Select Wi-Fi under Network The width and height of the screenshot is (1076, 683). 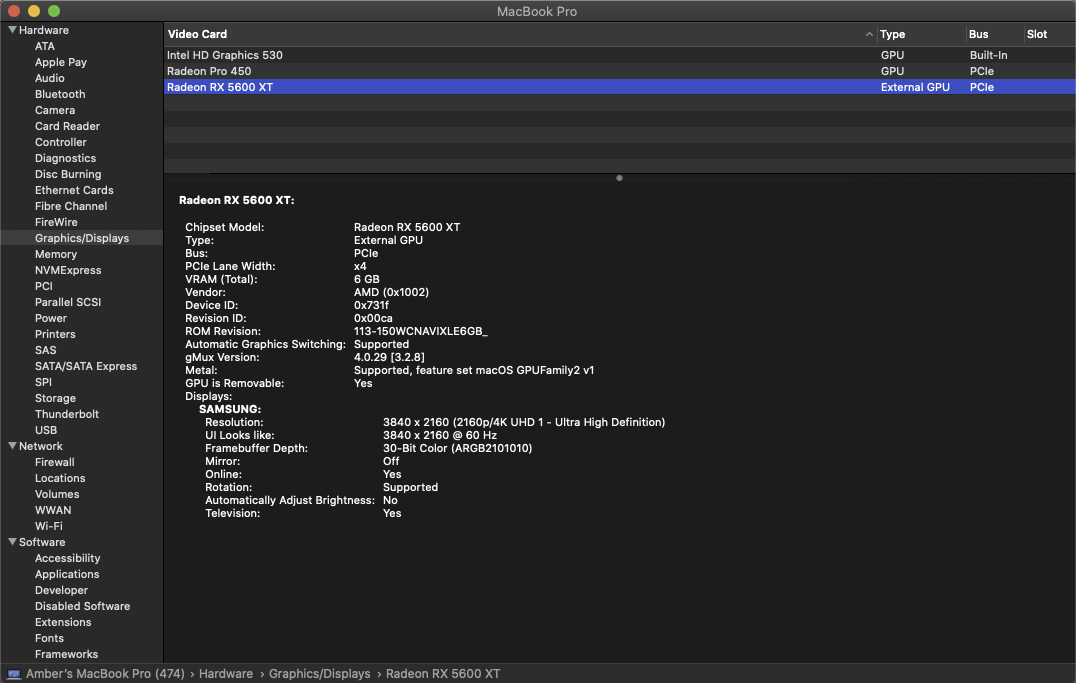tap(49, 526)
